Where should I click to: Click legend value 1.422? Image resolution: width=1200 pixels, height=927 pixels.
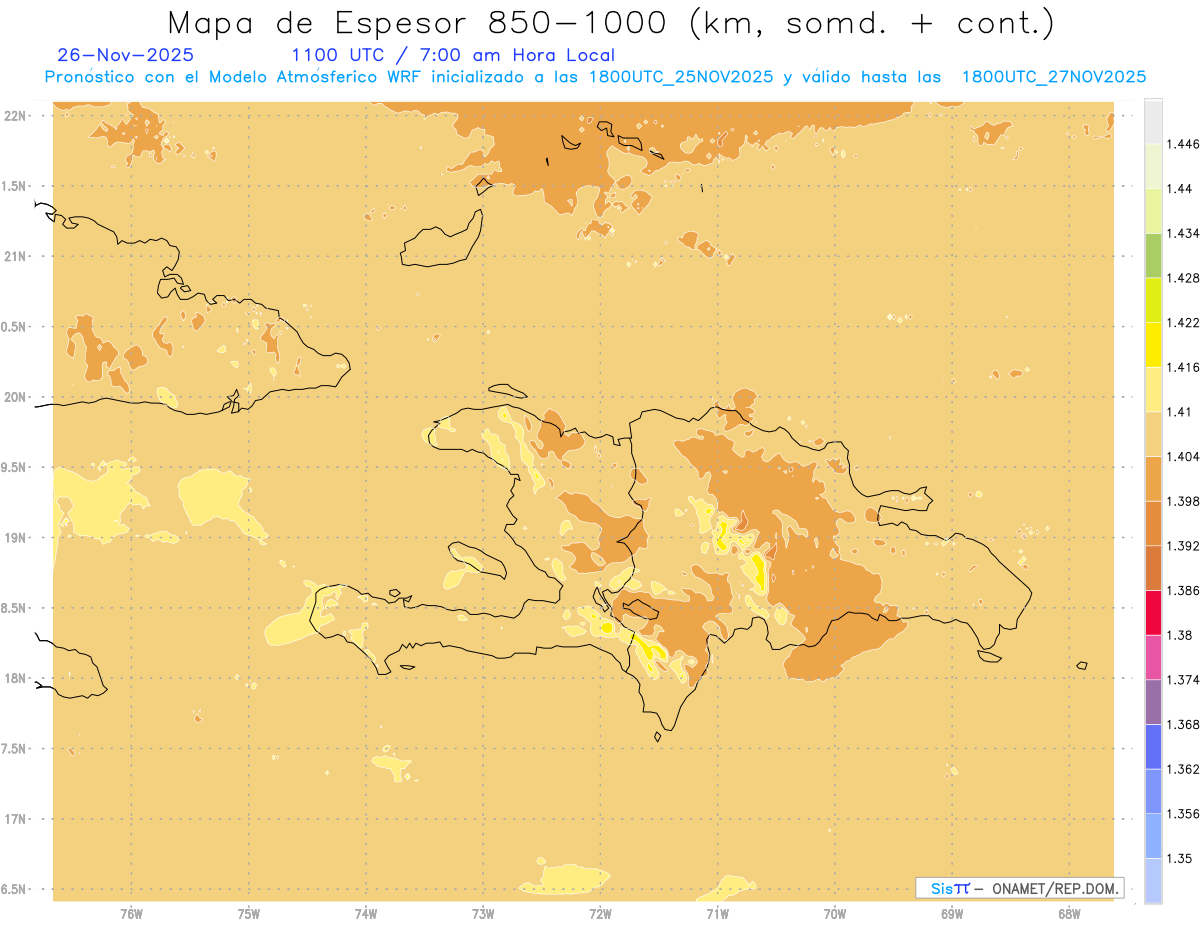click(1184, 323)
